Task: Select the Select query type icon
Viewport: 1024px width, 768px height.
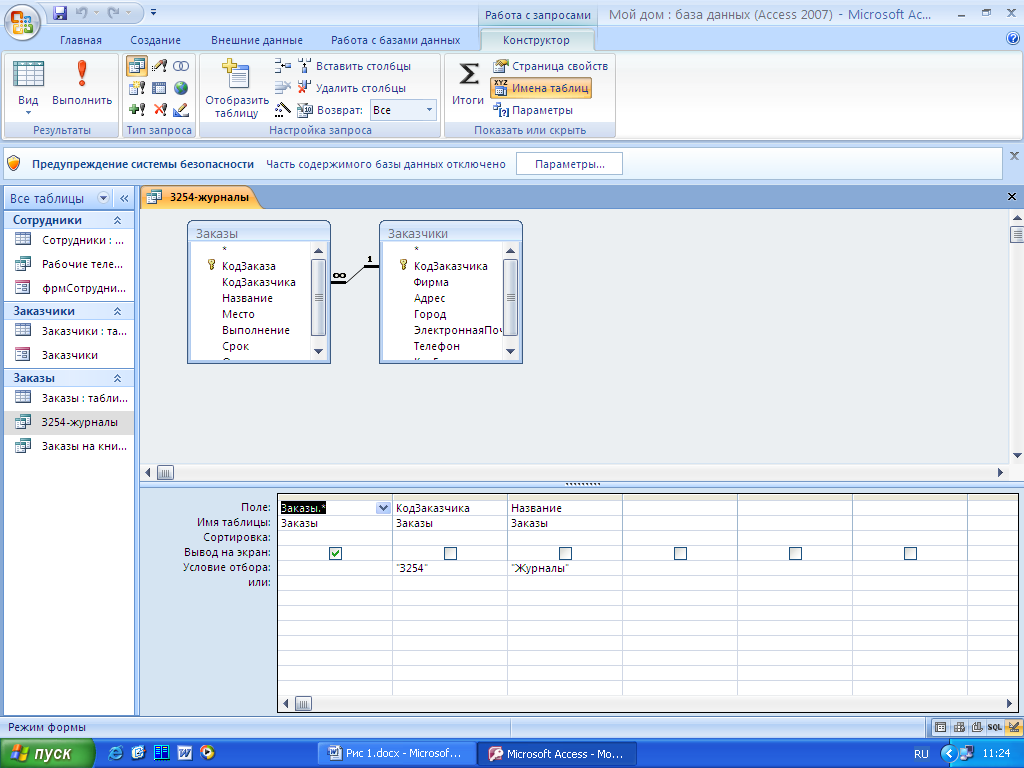Action: coord(136,66)
